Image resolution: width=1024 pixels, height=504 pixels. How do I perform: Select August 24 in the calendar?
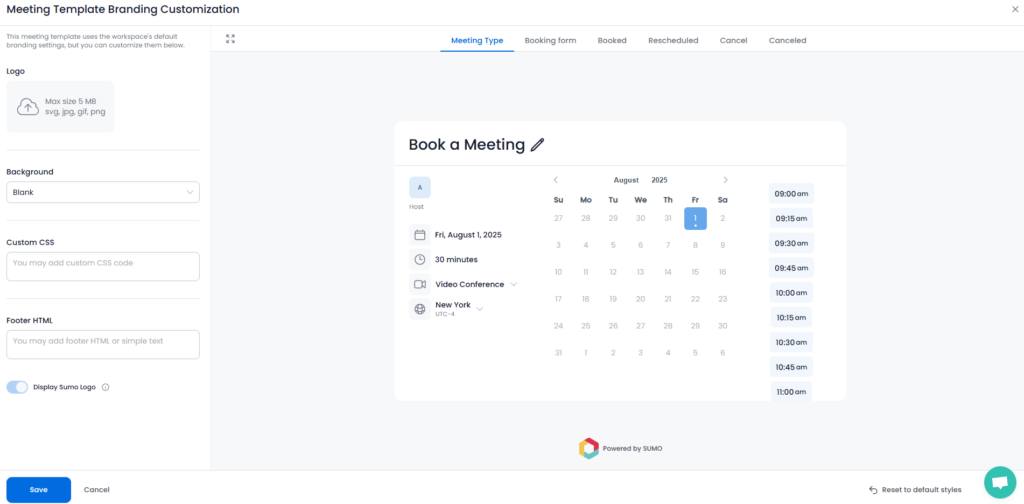click(x=558, y=326)
